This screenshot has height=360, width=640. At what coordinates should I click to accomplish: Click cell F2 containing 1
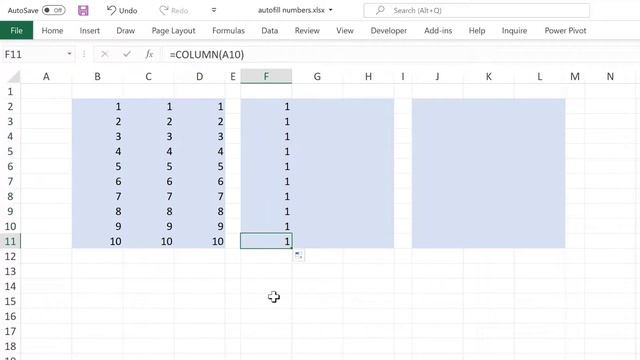266,107
